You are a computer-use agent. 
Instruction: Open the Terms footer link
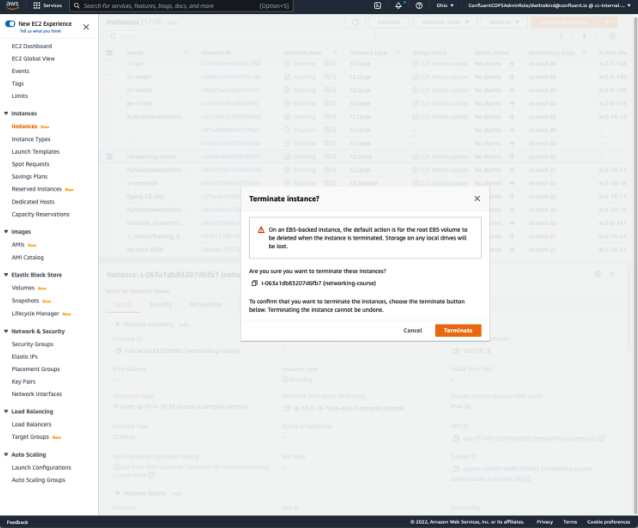[570, 522]
